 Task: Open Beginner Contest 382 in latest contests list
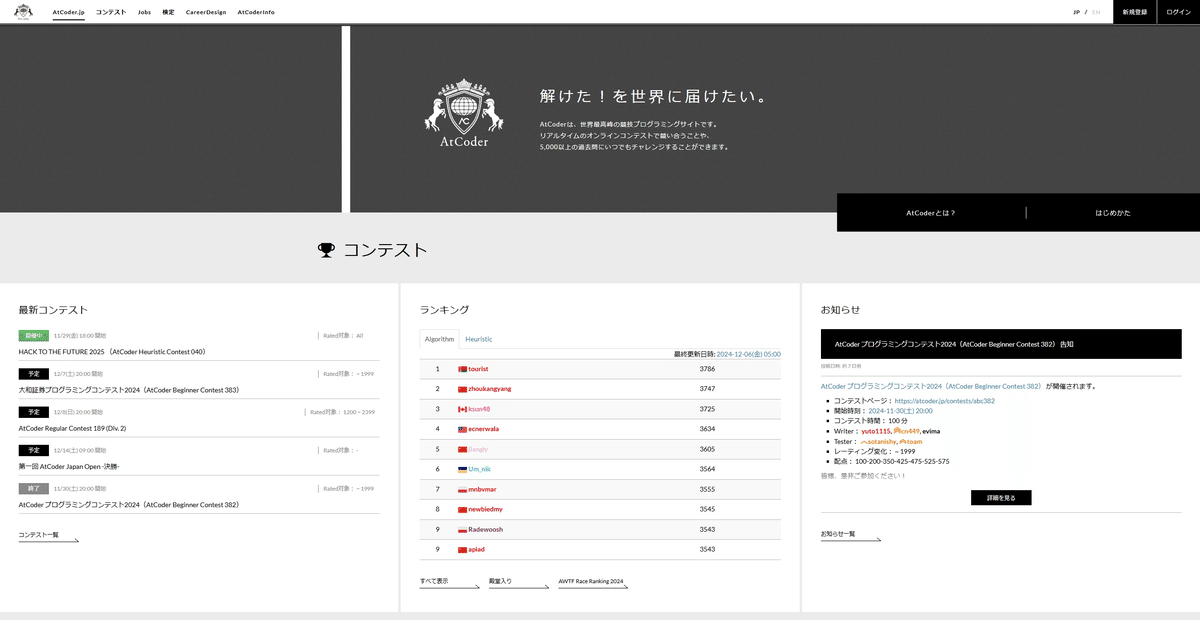(x=129, y=505)
